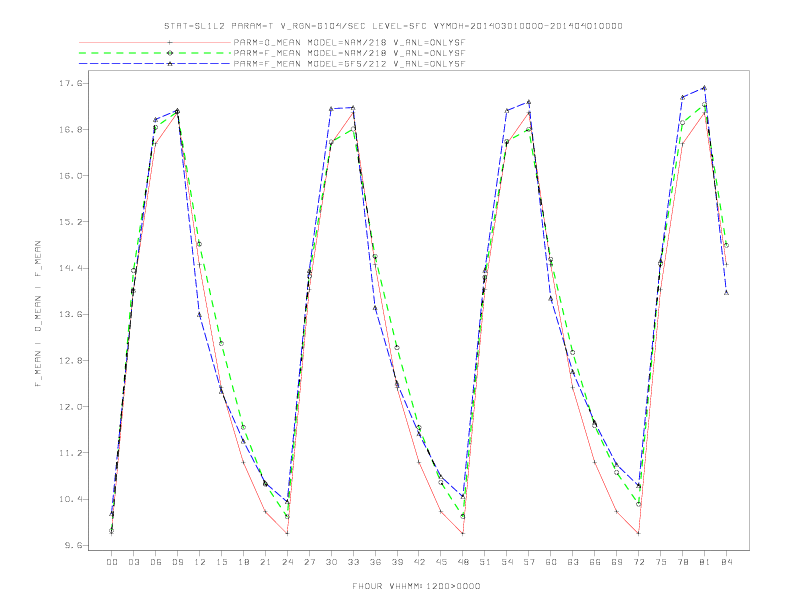The width and height of the screenshot is (792, 612).
Task: Select the green F_MEAN NAM/218 legend label
Action: pos(349,53)
